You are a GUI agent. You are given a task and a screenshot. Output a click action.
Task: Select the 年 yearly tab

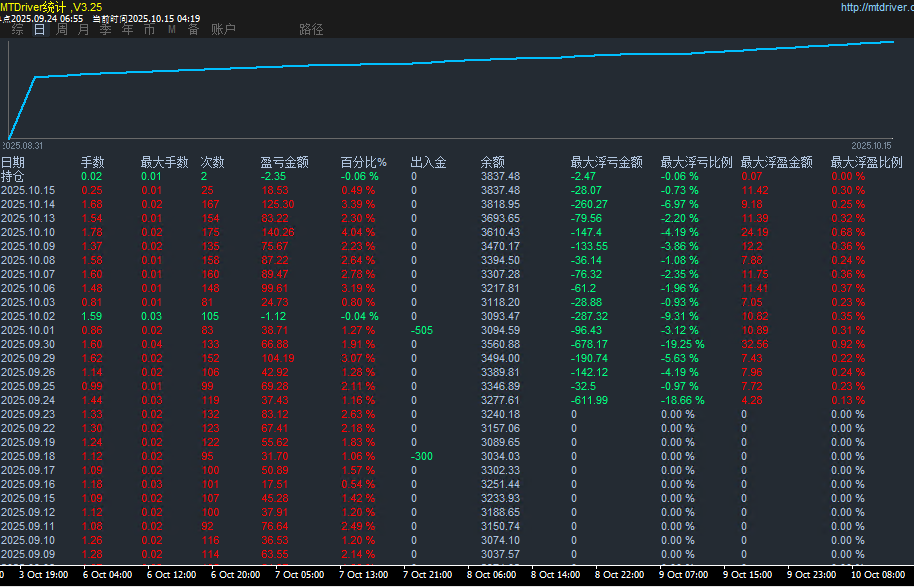tap(128, 29)
